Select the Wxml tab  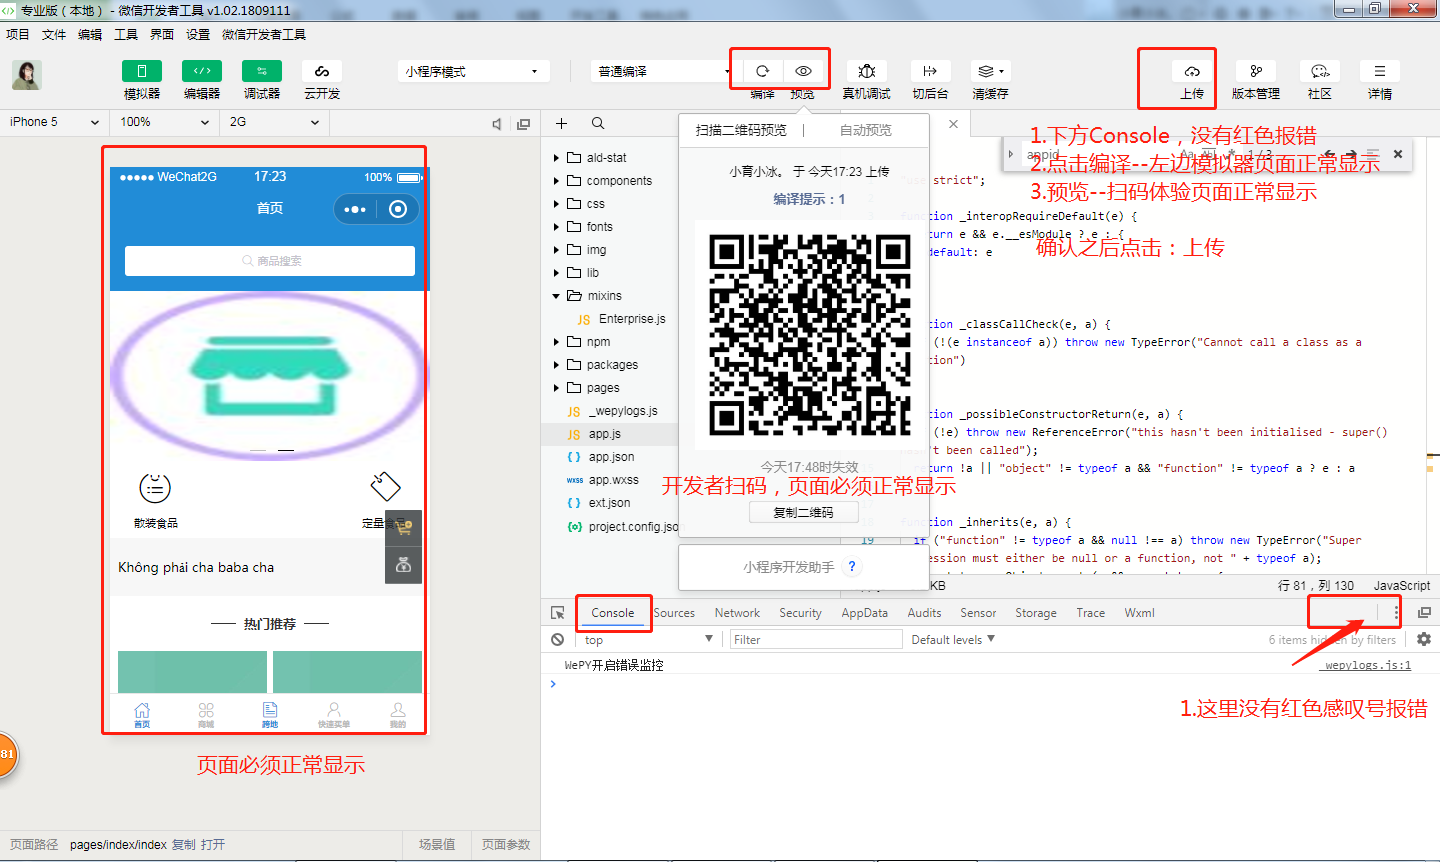coord(1139,613)
